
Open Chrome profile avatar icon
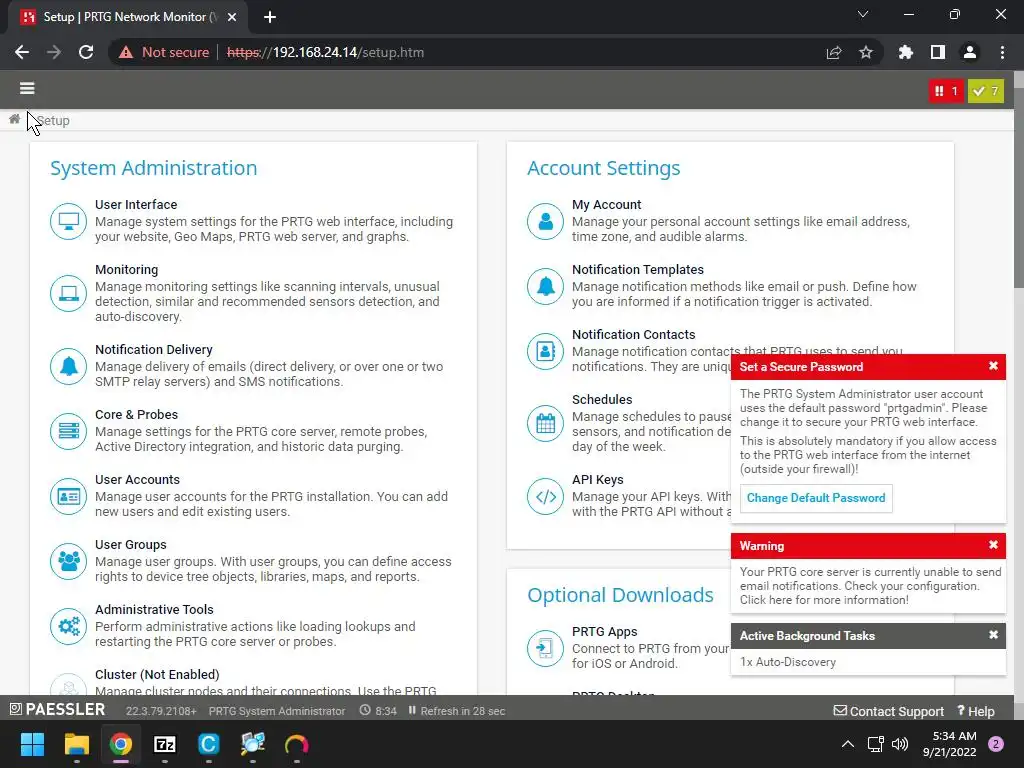click(x=970, y=52)
